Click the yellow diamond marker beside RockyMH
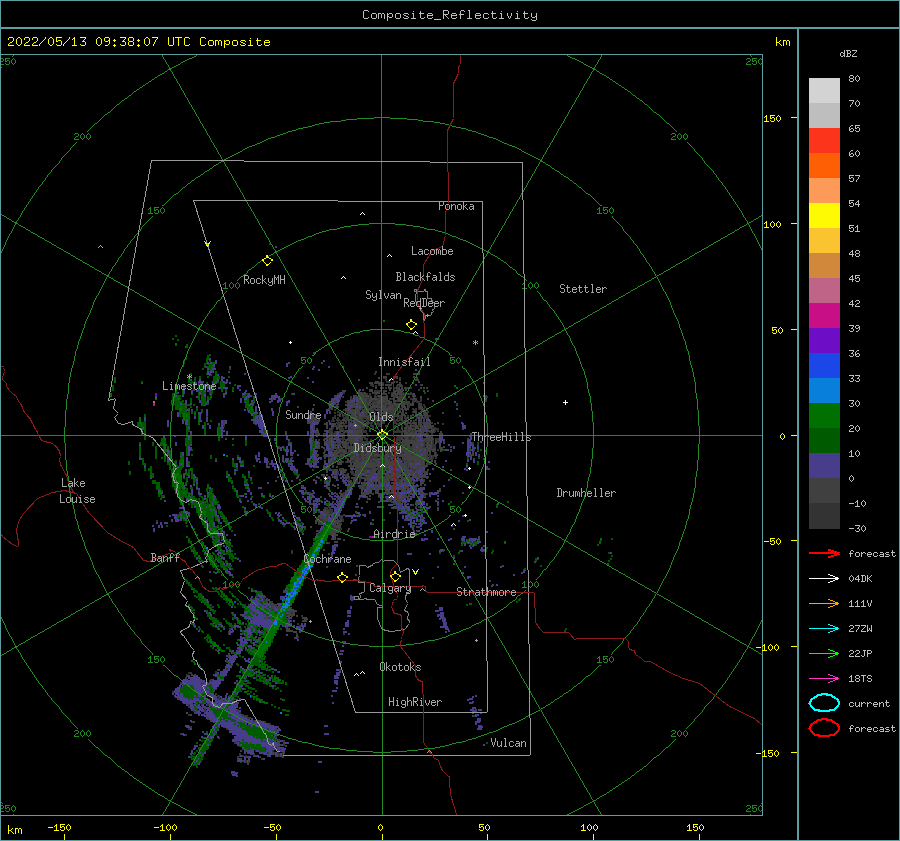The height and width of the screenshot is (841, 900). pos(267,261)
